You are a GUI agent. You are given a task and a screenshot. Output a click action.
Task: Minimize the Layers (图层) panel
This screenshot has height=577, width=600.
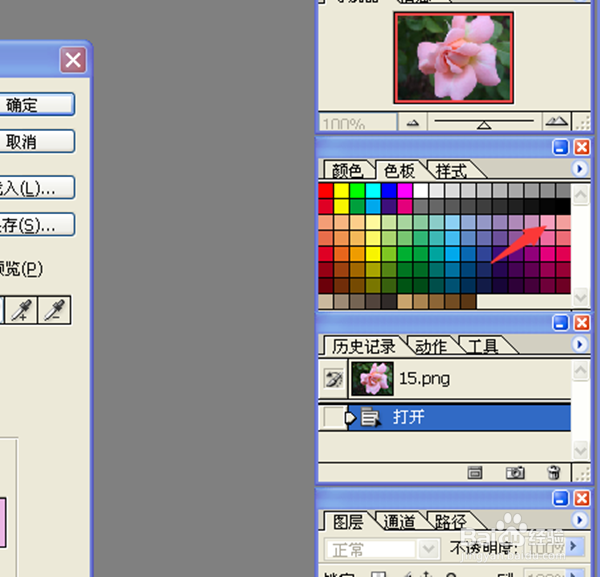561,499
